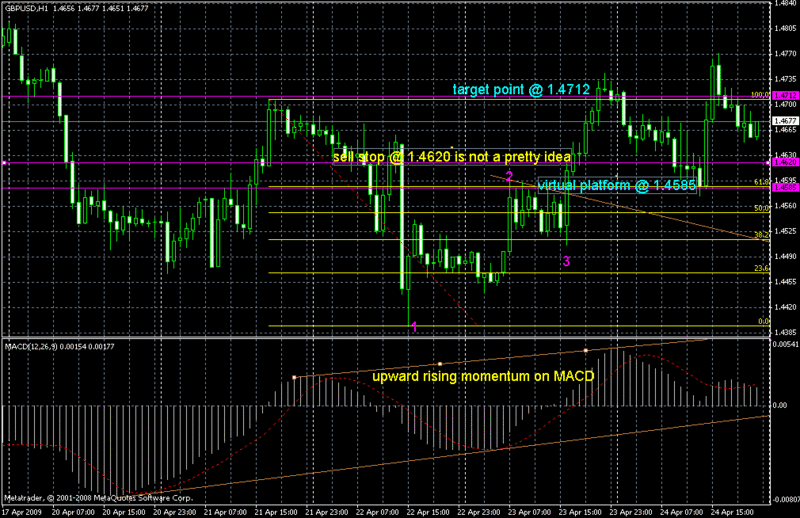800x518 pixels.
Task: Click the '22 Apr 15:00' time axis label
Action: point(428,512)
